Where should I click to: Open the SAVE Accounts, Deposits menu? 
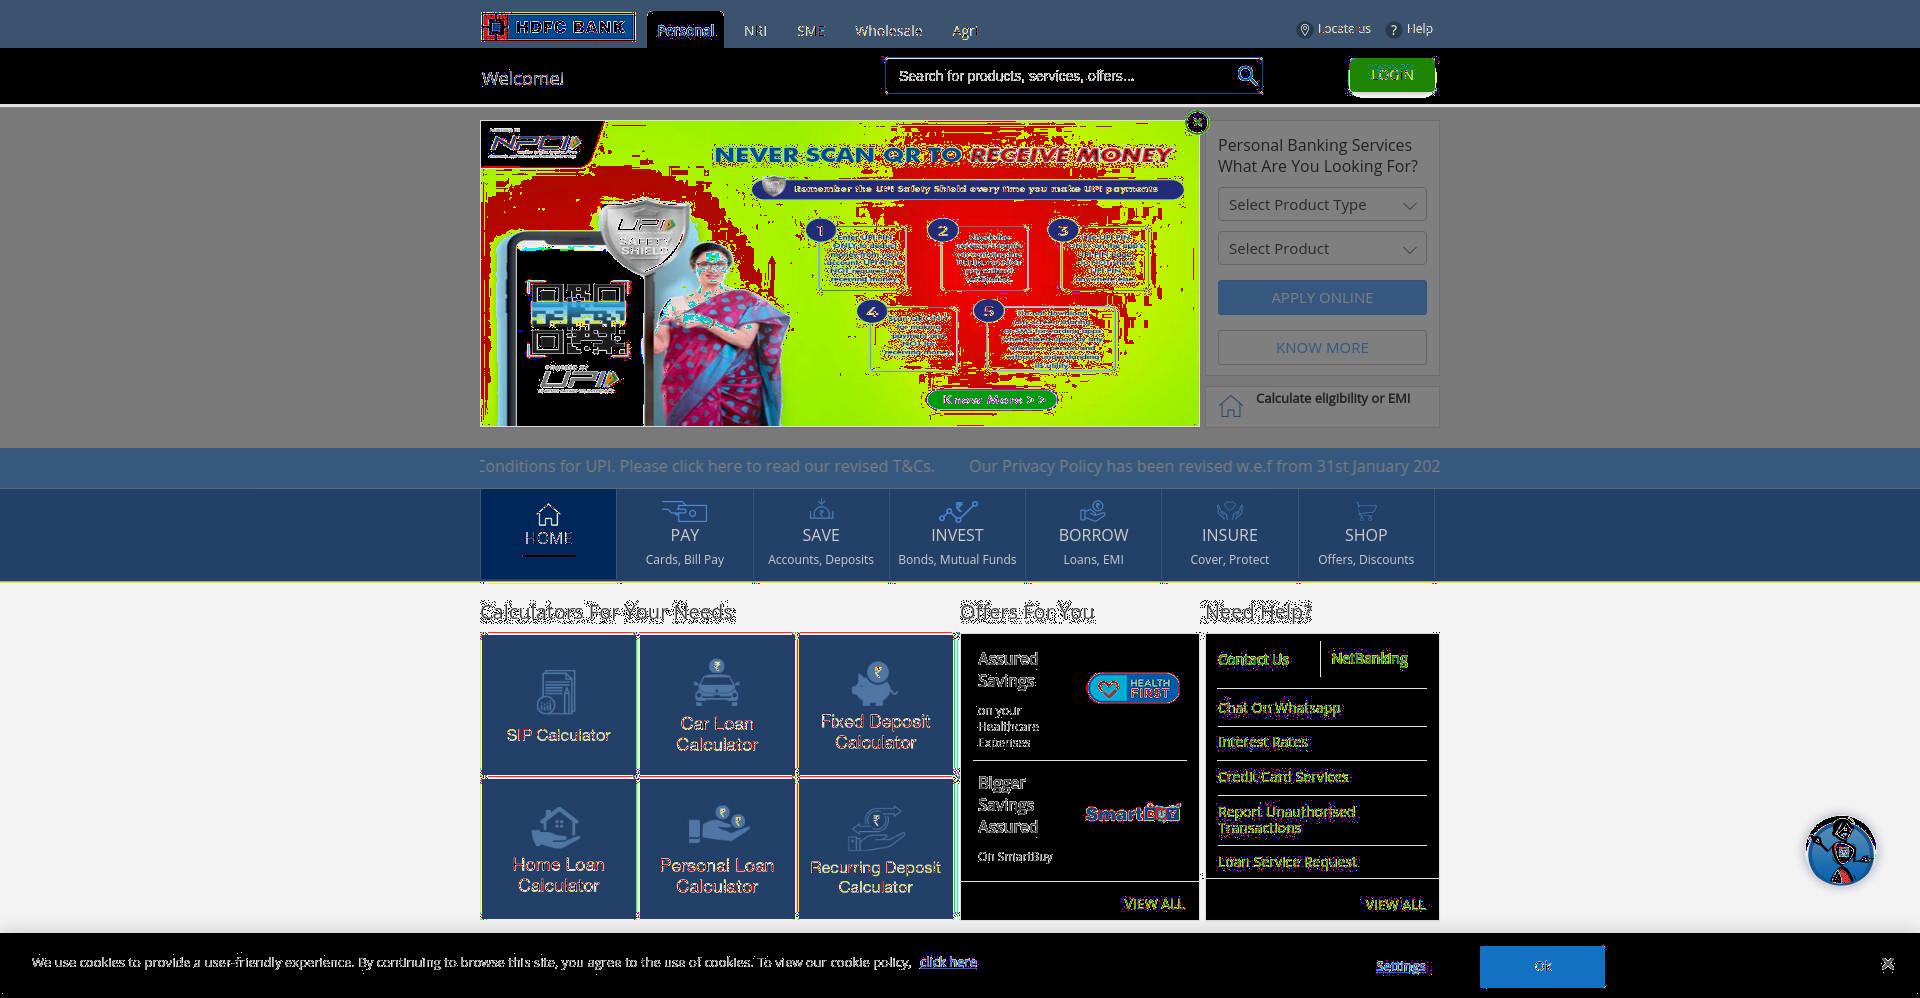[x=821, y=535]
